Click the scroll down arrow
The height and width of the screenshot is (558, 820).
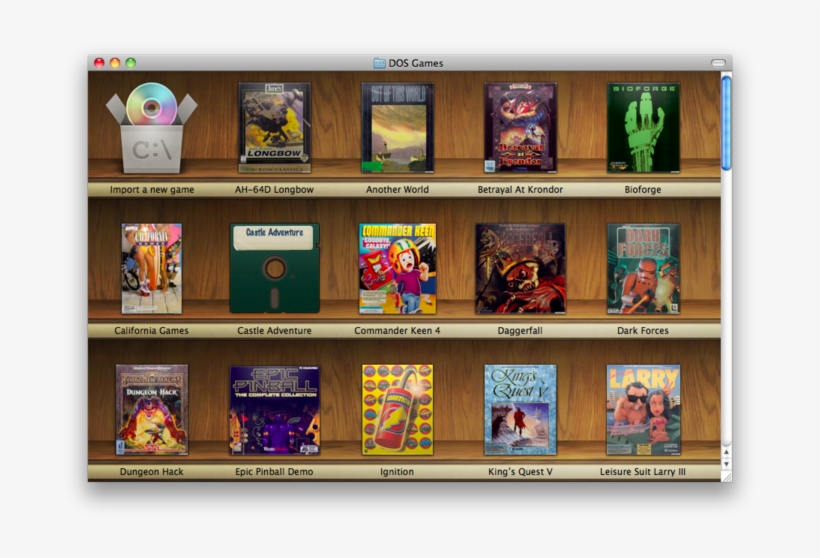pyautogui.click(x=726, y=464)
